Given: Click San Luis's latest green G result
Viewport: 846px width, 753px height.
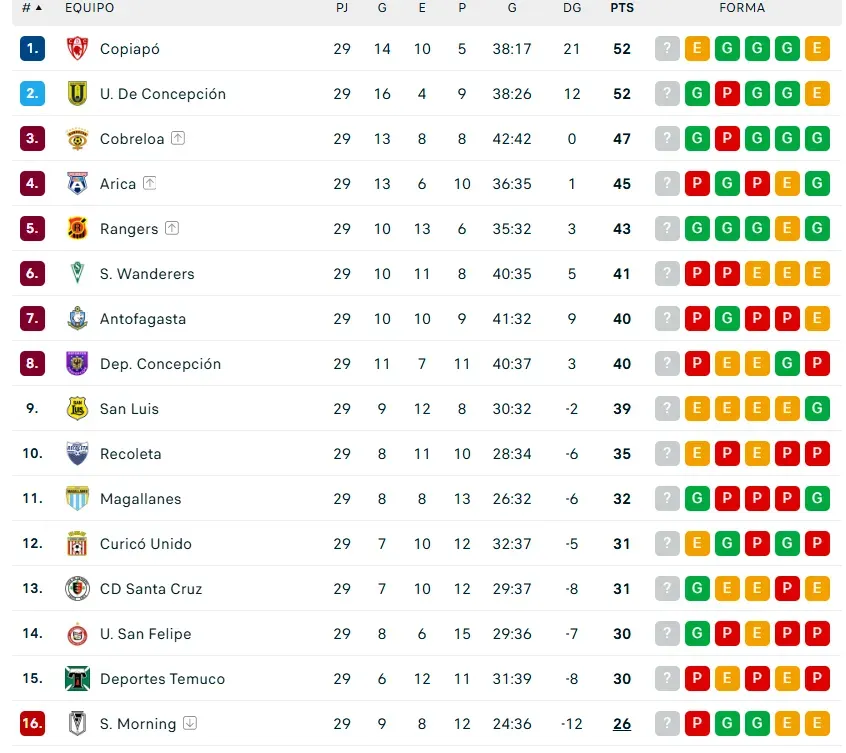Looking at the screenshot, I should click(817, 409).
